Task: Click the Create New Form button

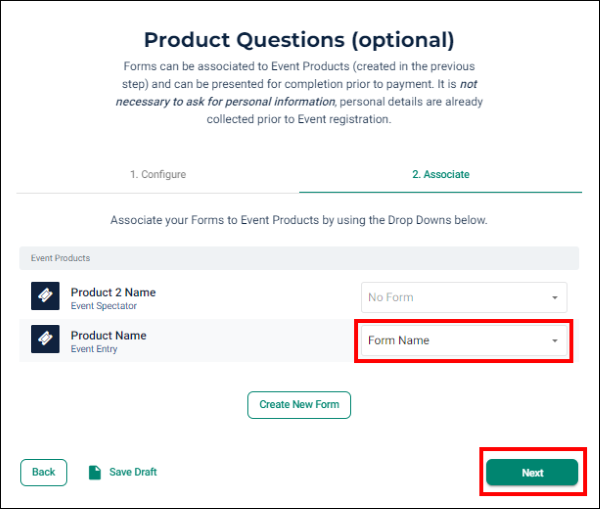Action: [x=299, y=405]
